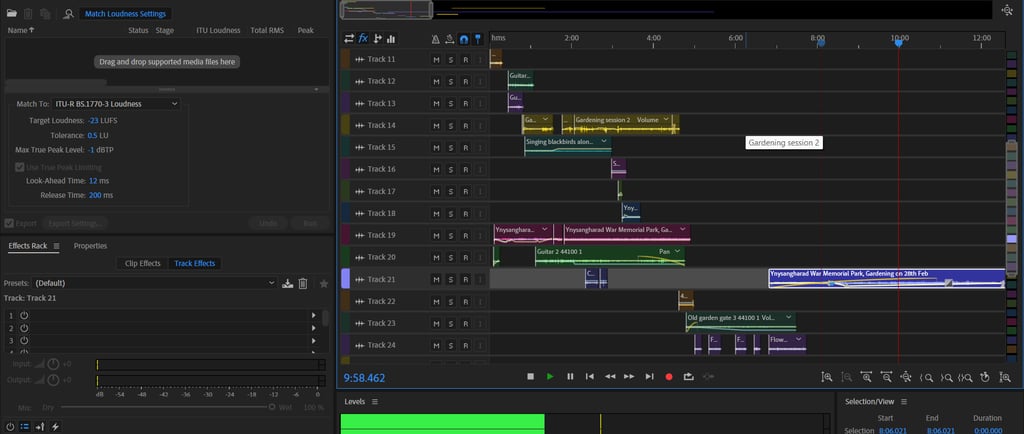Switch to the Properties tab

[x=90, y=246]
